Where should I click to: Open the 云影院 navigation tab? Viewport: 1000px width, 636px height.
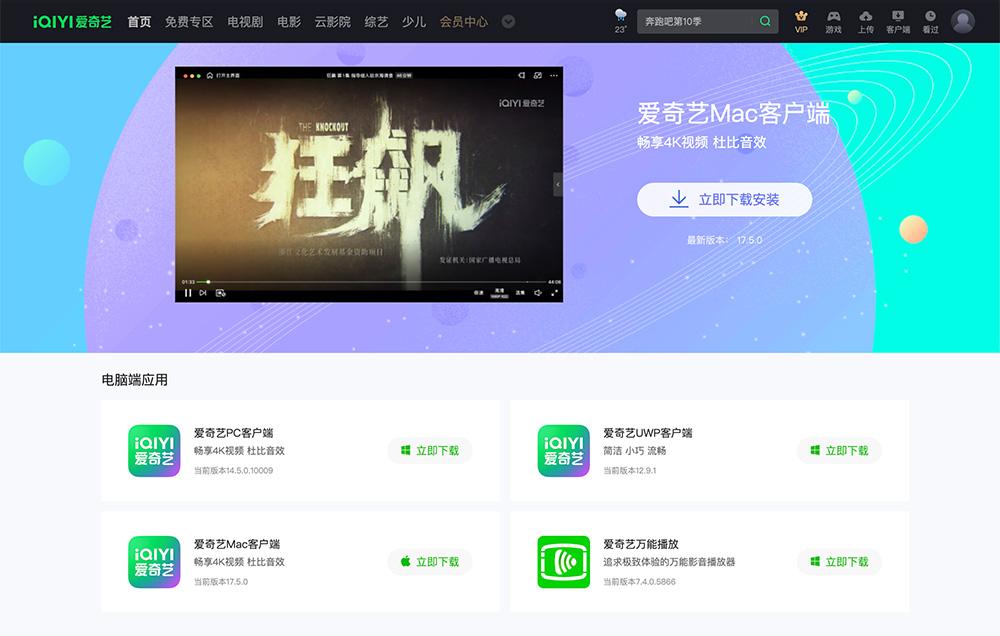pos(332,22)
